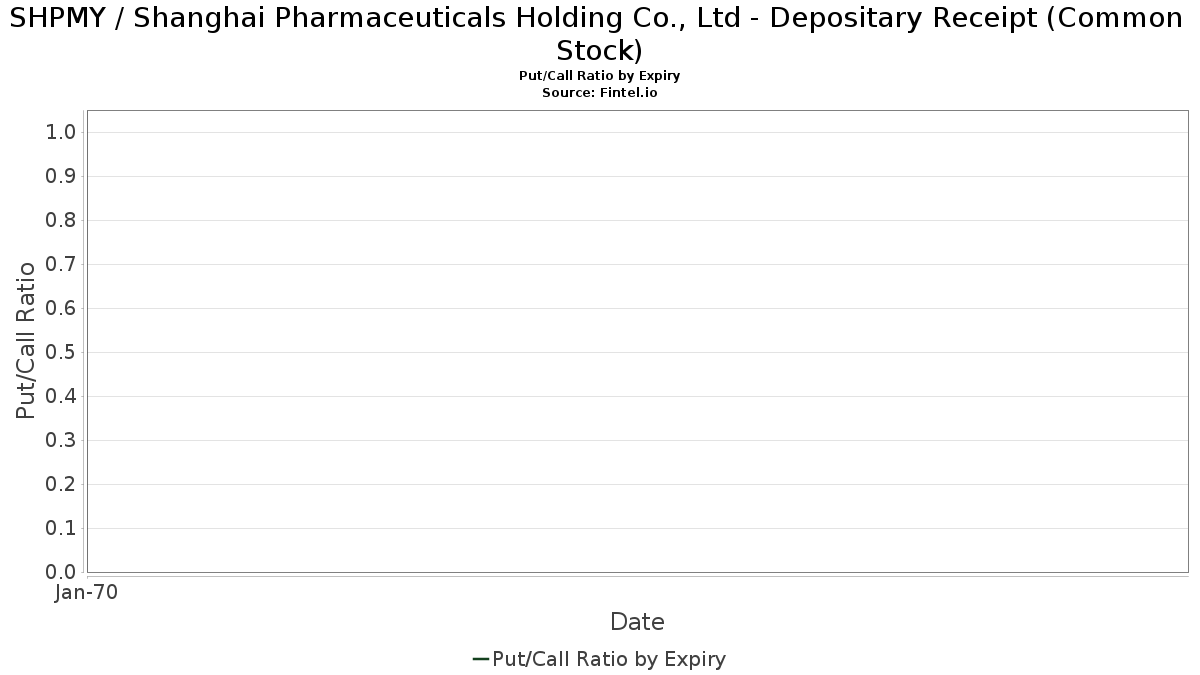The width and height of the screenshot is (1200, 675).
Task: Click the 0.2 y-axis tick label
Action: (x=61, y=485)
